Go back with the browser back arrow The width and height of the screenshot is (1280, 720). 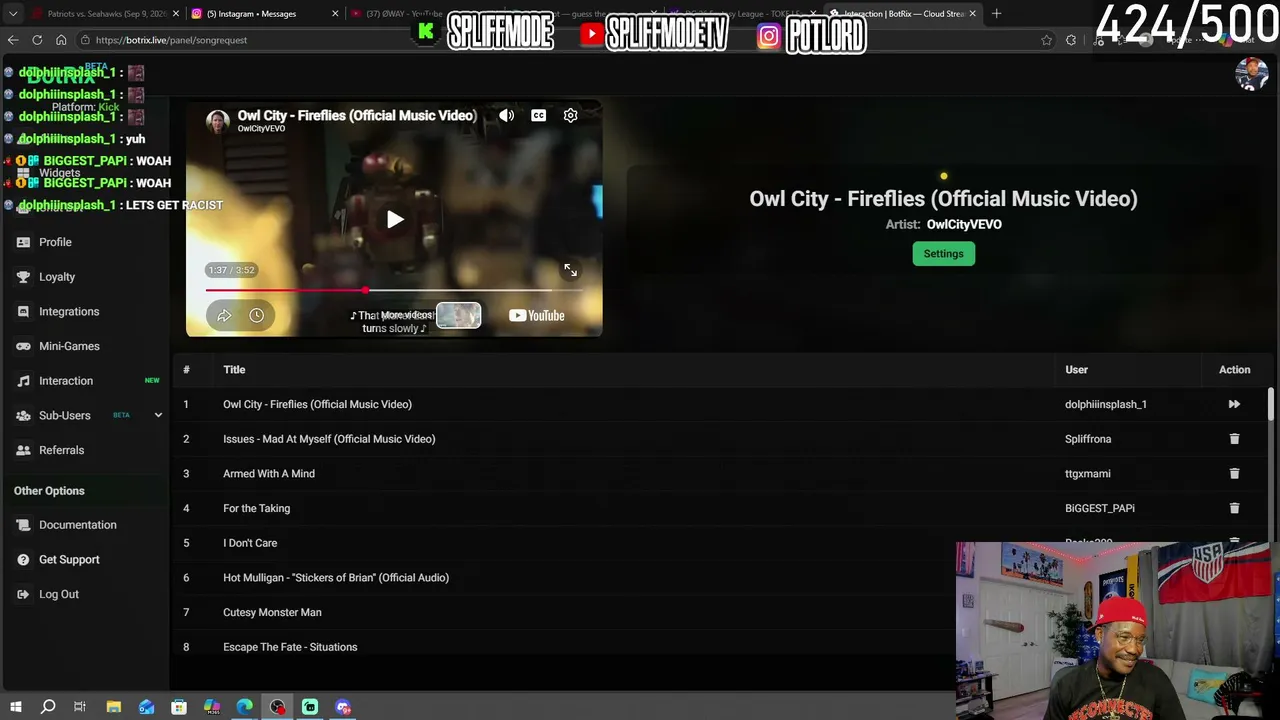(13, 40)
